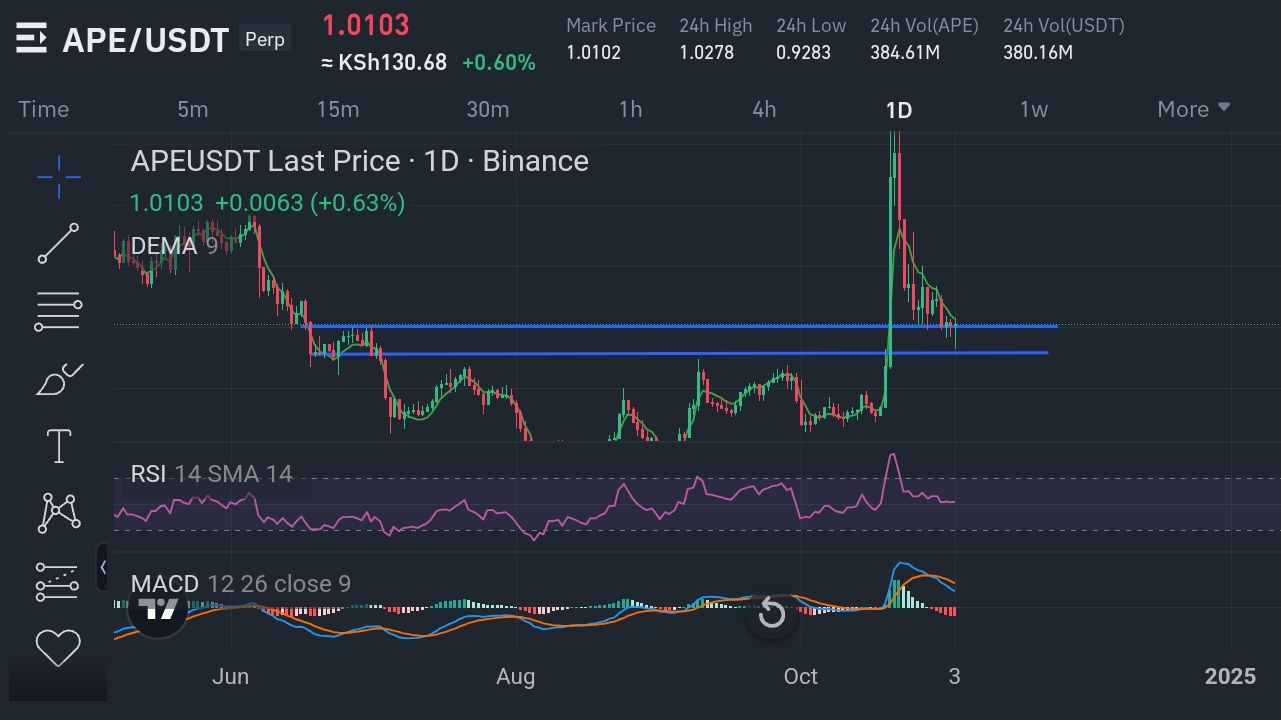Select the crosshair cursor tool
This screenshot has width=1281, height=720.
(57, 177)
